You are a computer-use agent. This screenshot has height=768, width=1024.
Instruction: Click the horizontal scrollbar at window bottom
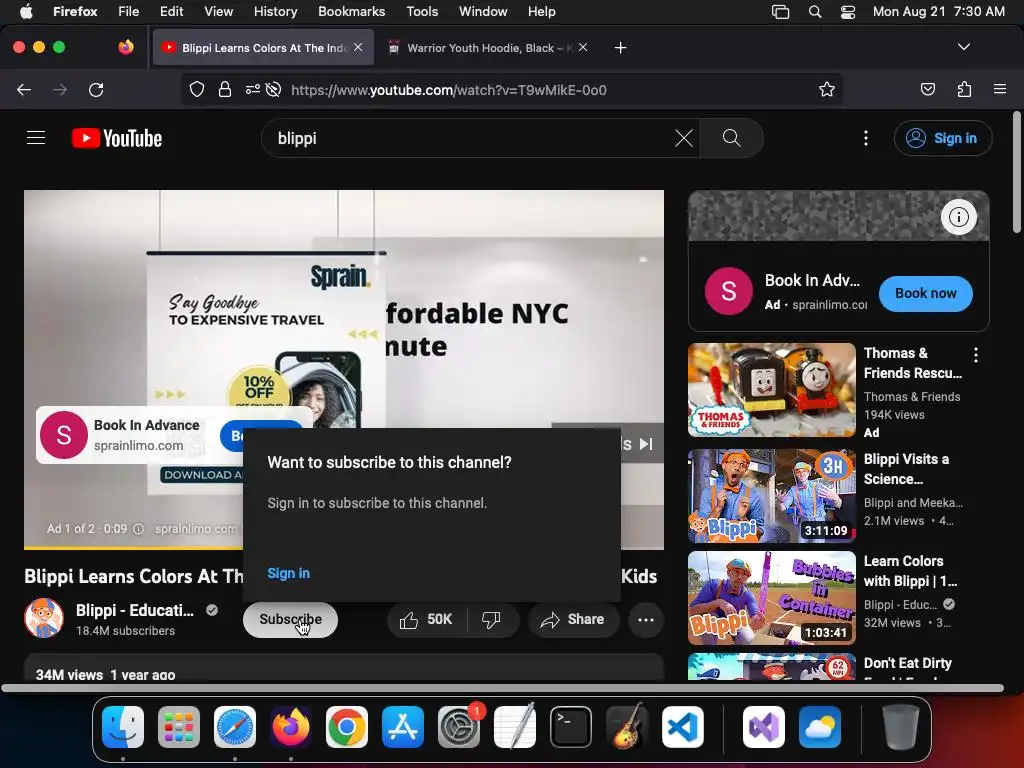pos(502,688)
